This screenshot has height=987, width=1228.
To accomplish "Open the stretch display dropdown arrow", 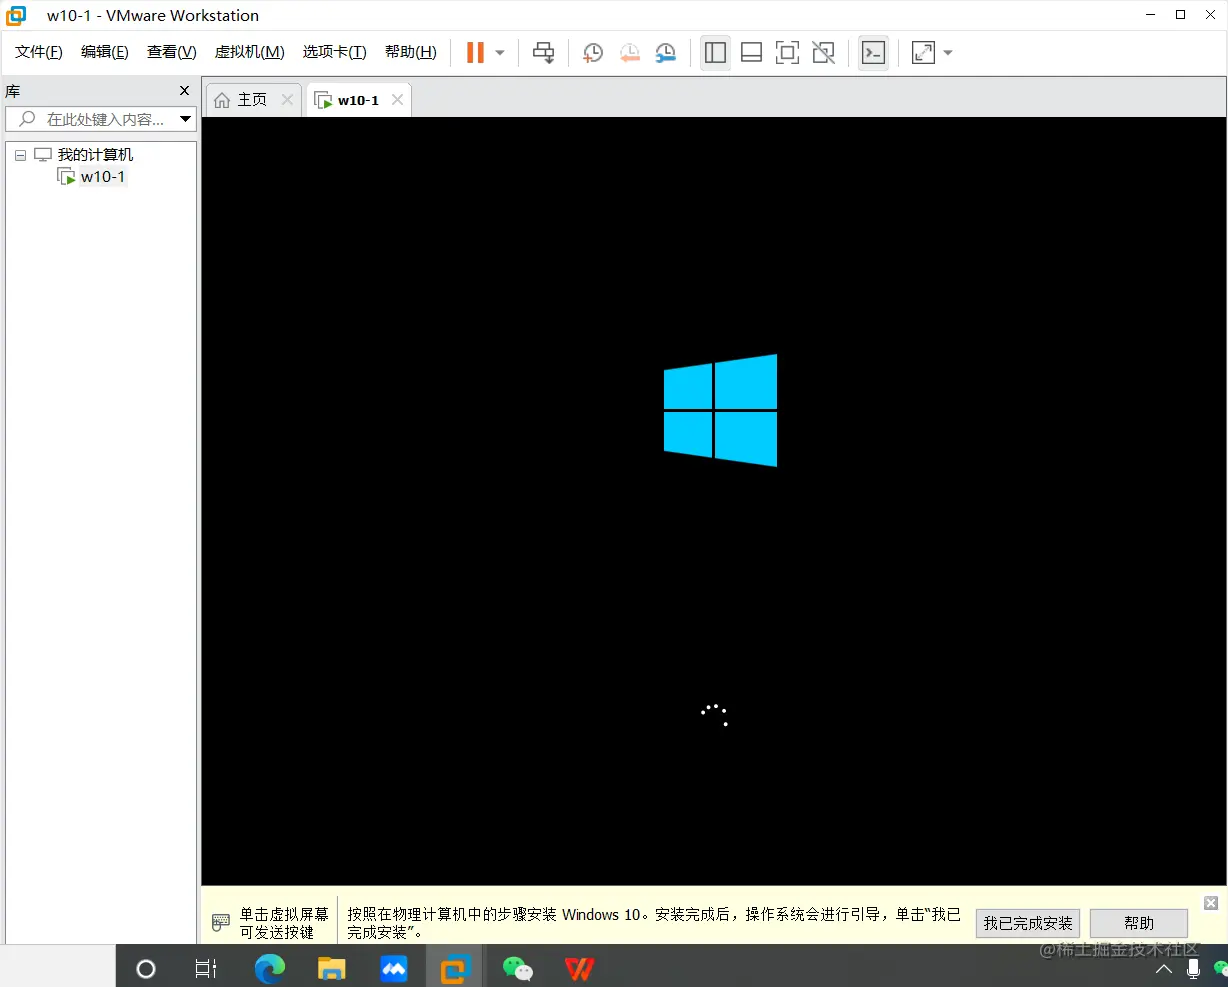I will 948,53.
